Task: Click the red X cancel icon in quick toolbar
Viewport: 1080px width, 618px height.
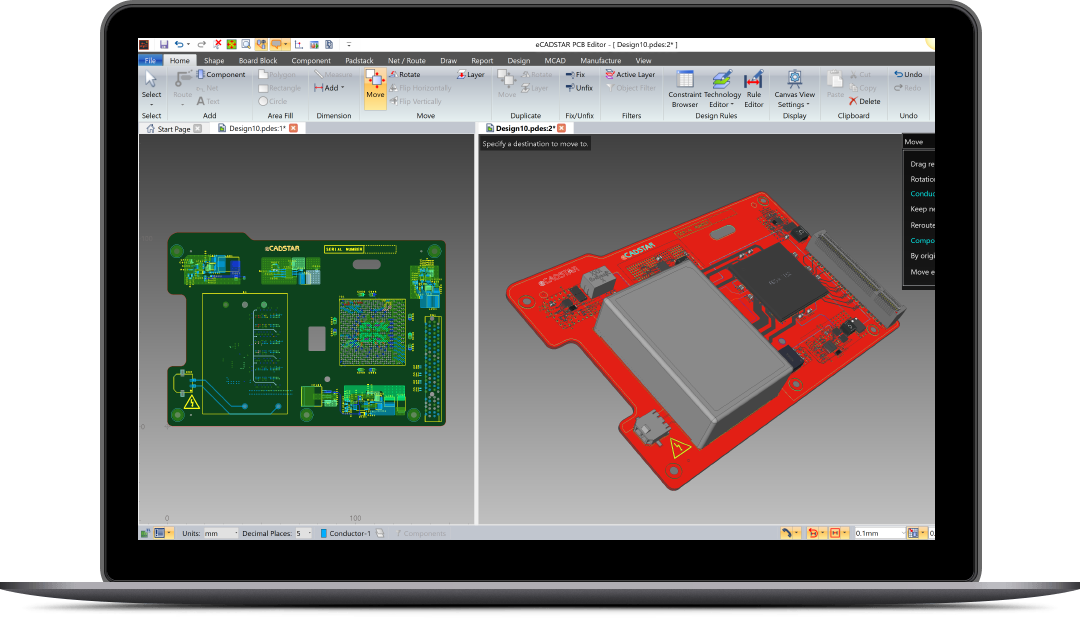Action: point(218,44)
